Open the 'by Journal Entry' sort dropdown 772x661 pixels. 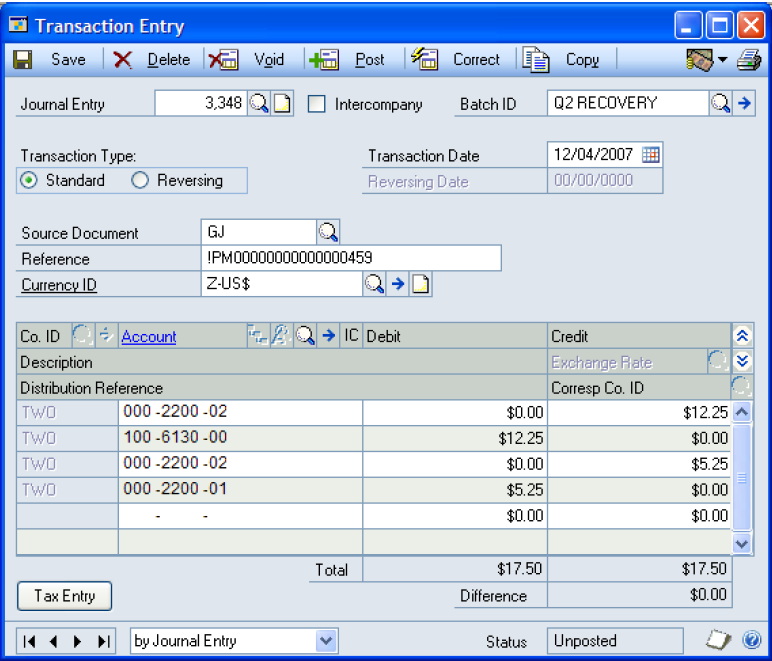coord(326,641)
